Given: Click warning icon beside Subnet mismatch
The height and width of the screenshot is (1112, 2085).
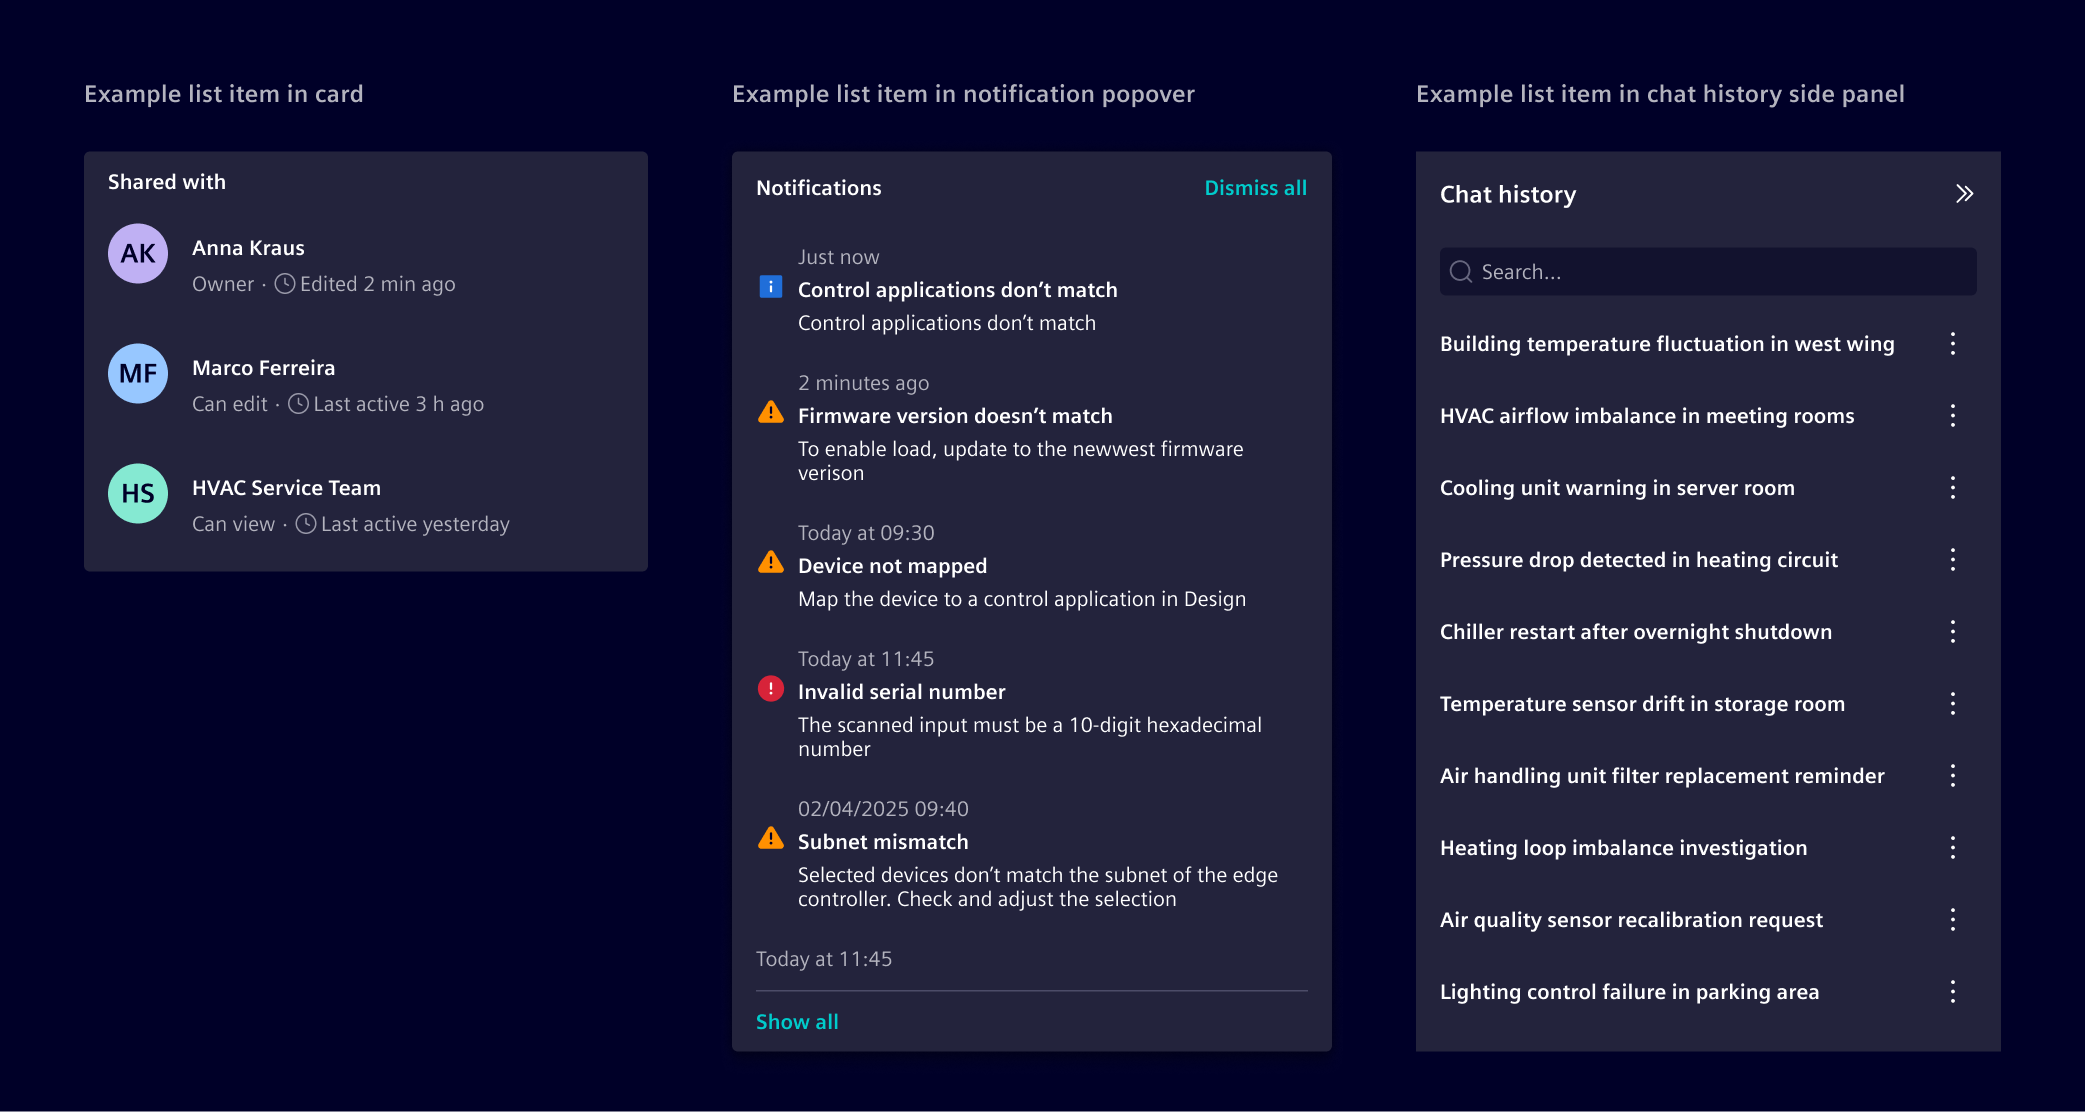Looking at the screenshot, I should click(771, 838).
